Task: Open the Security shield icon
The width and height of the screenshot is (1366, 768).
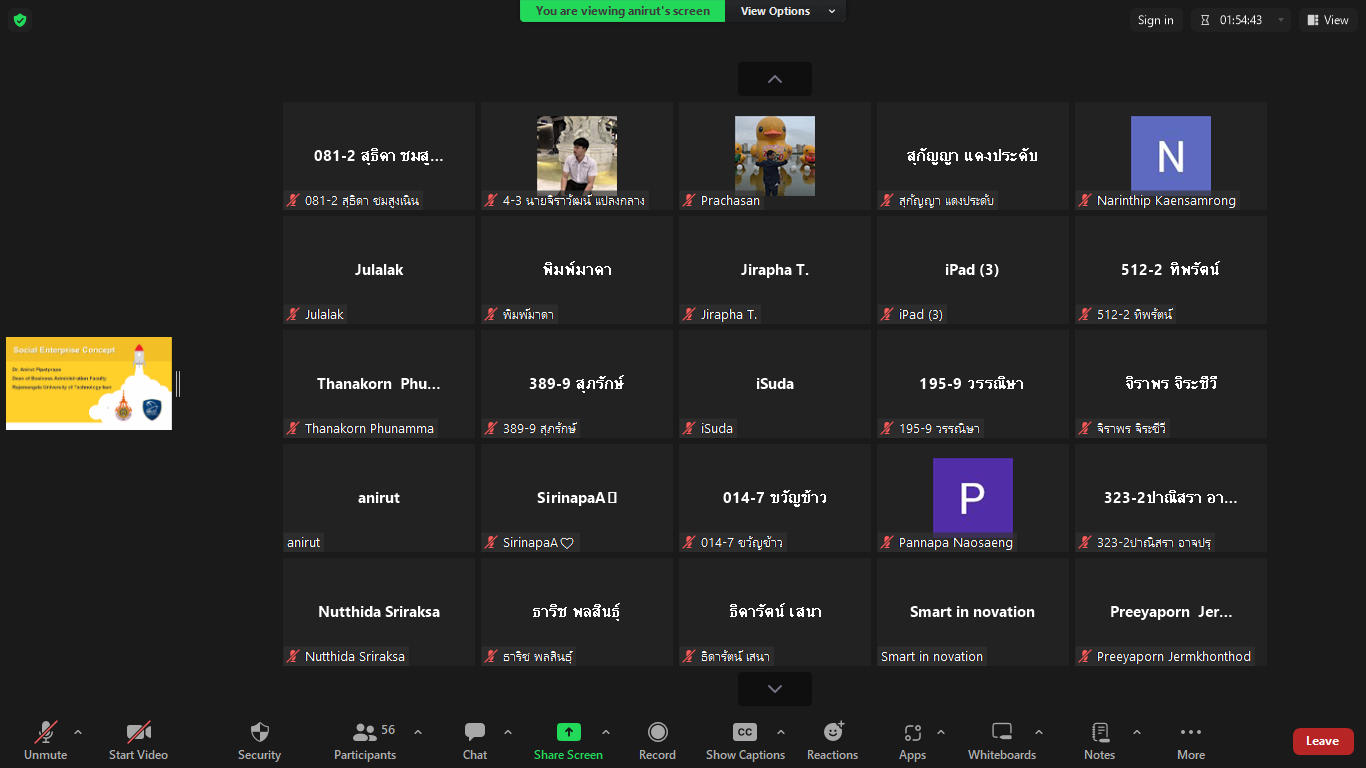Action: coord(260,732)
